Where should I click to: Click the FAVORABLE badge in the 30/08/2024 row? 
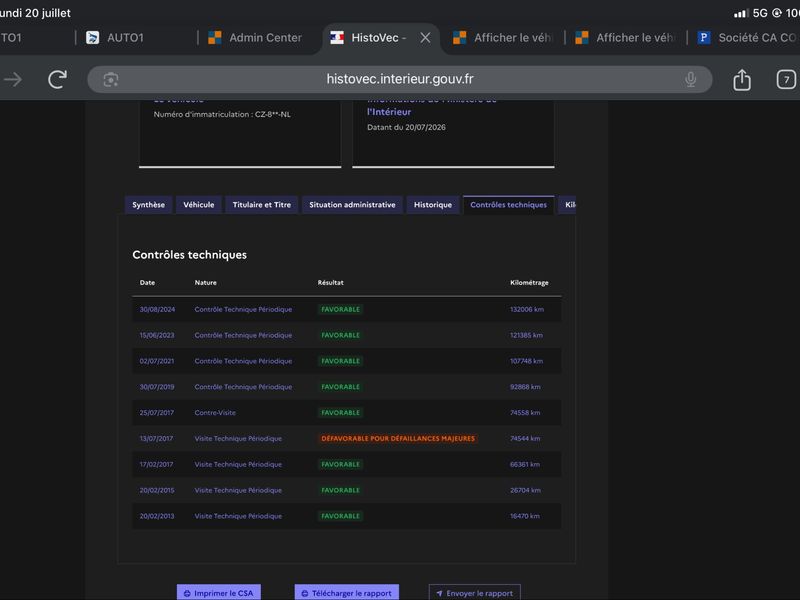(340, 309)
